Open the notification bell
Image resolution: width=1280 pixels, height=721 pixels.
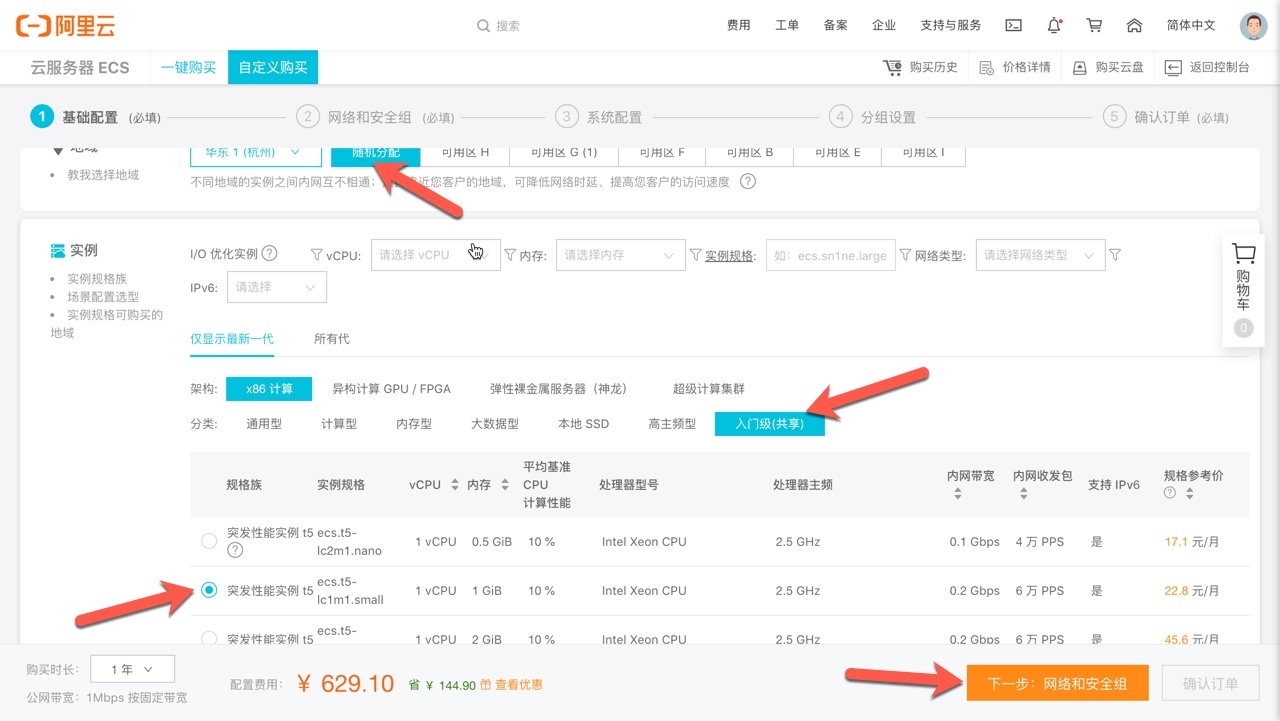click(x=1054, y=26)
